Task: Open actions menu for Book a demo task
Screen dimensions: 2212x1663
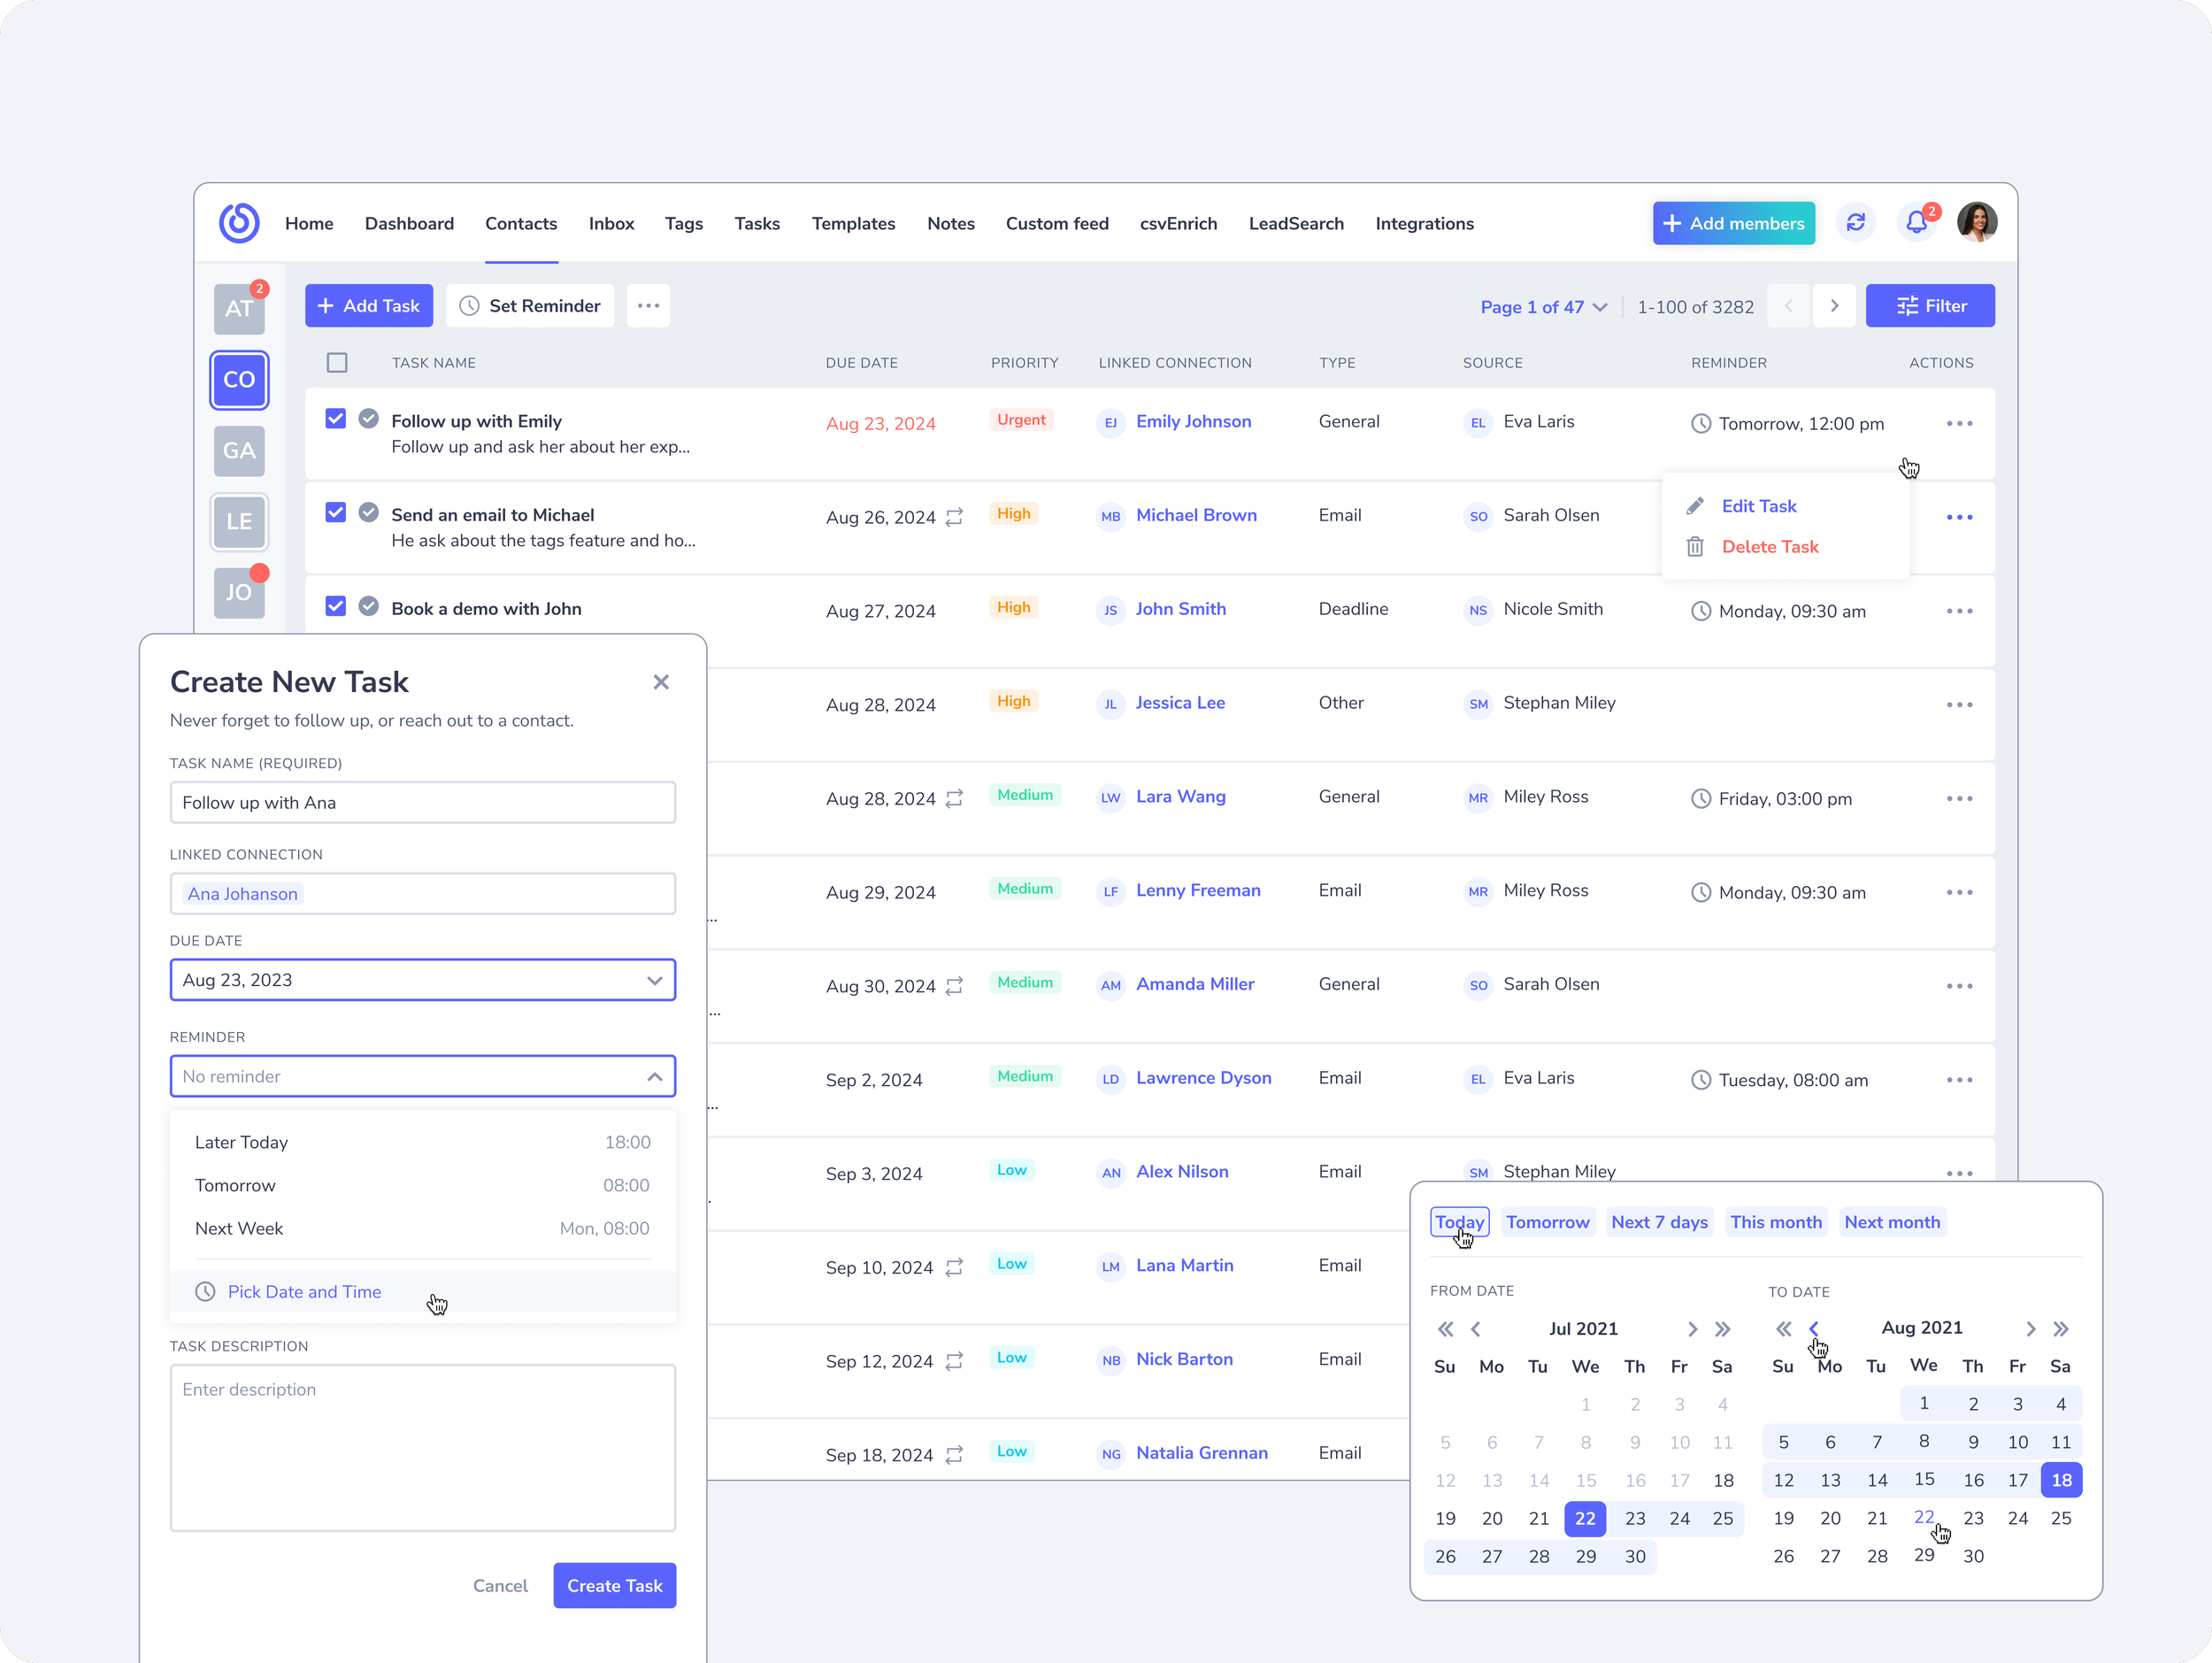Action: [1959, 611]
